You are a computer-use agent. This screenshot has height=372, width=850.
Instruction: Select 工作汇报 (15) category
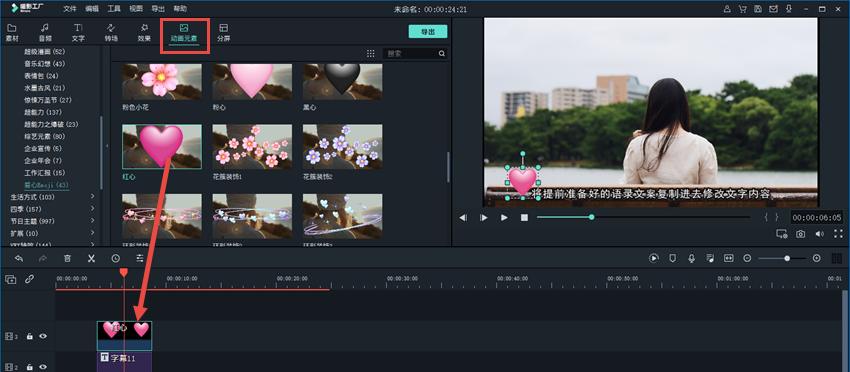click(44, 172)
